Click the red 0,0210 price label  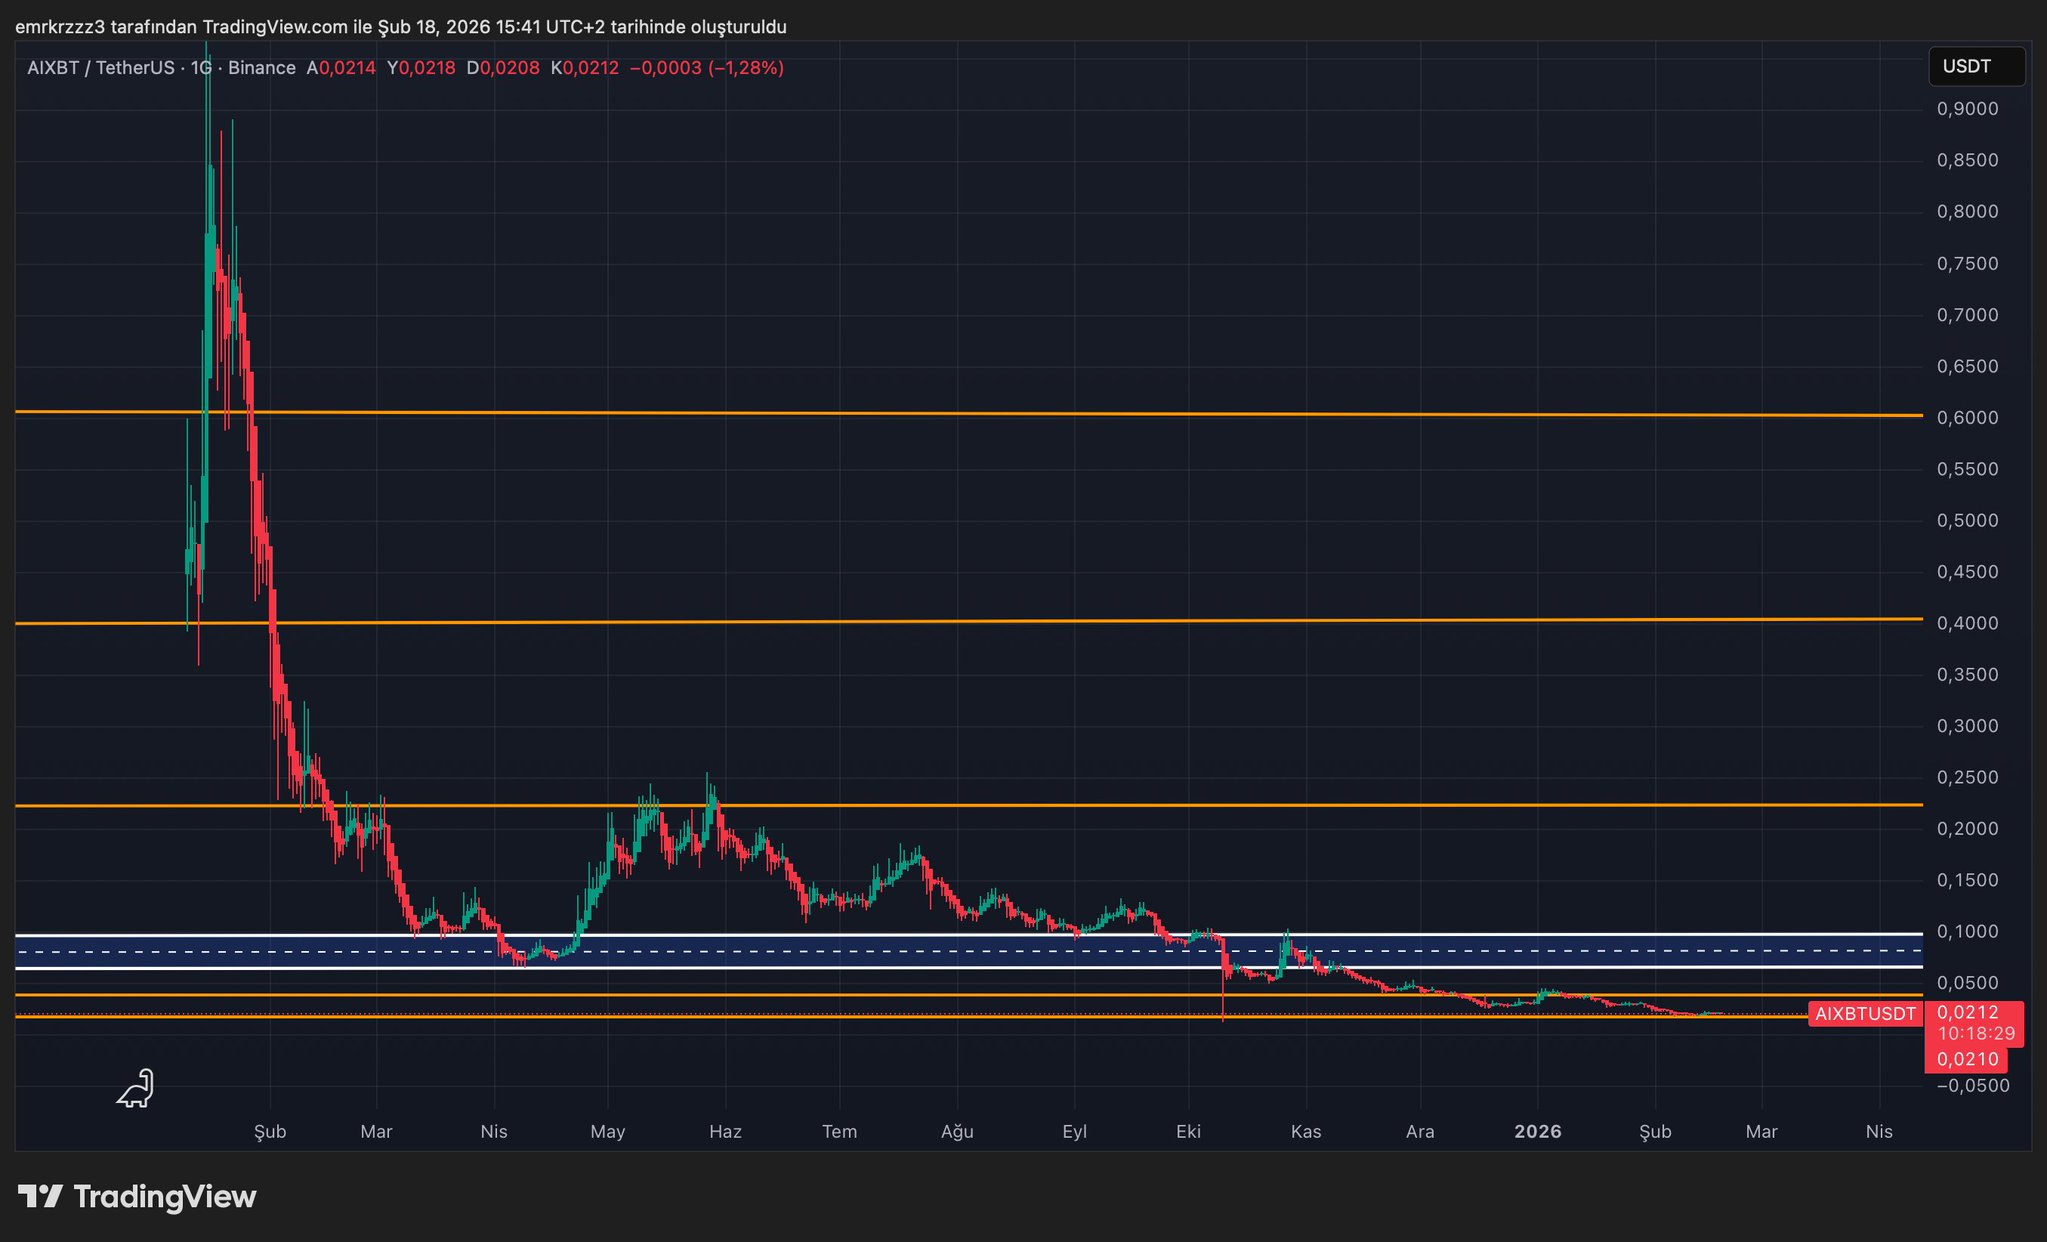pyautogui.click(x=1967, y=1059)
